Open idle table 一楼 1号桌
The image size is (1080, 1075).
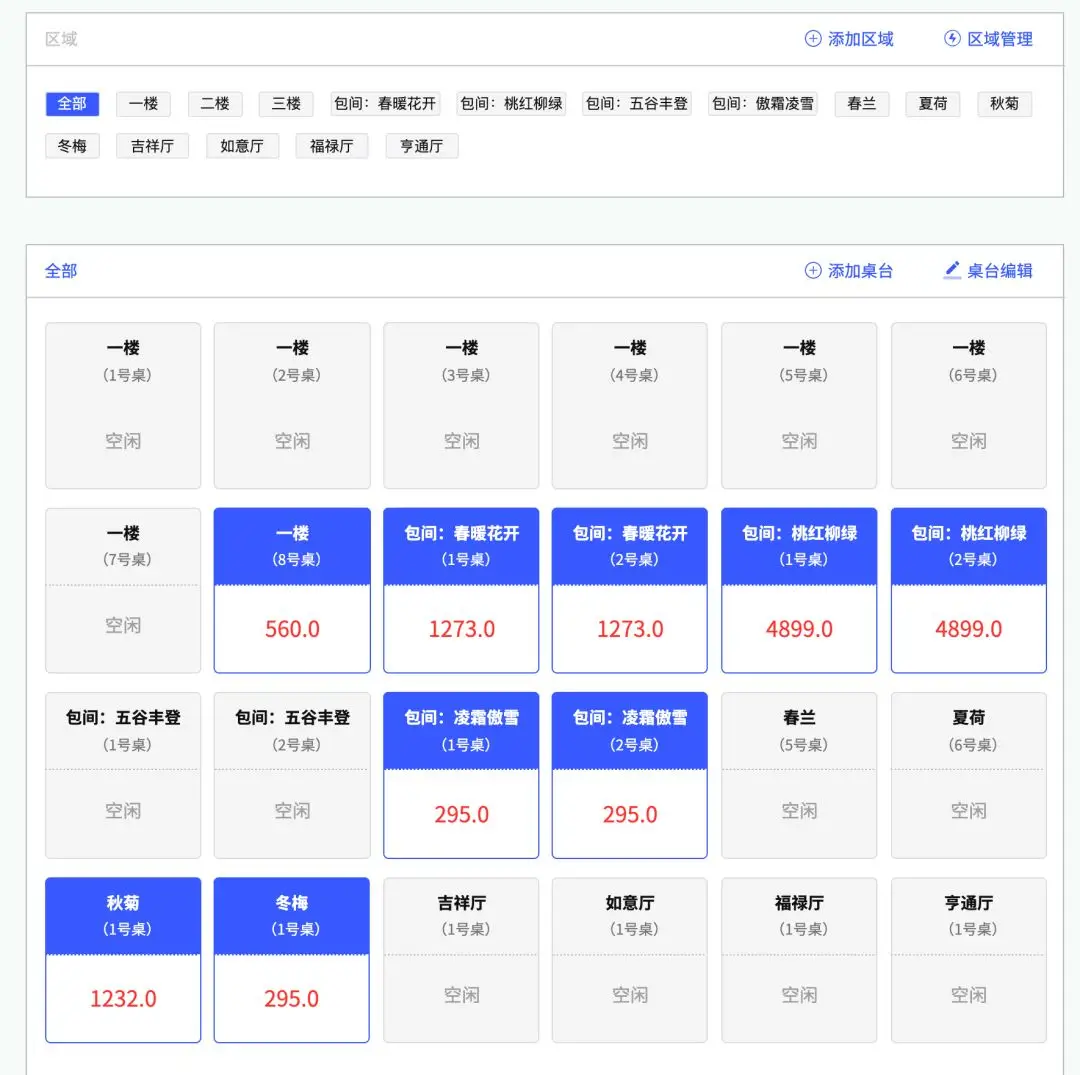coord(123,406)
